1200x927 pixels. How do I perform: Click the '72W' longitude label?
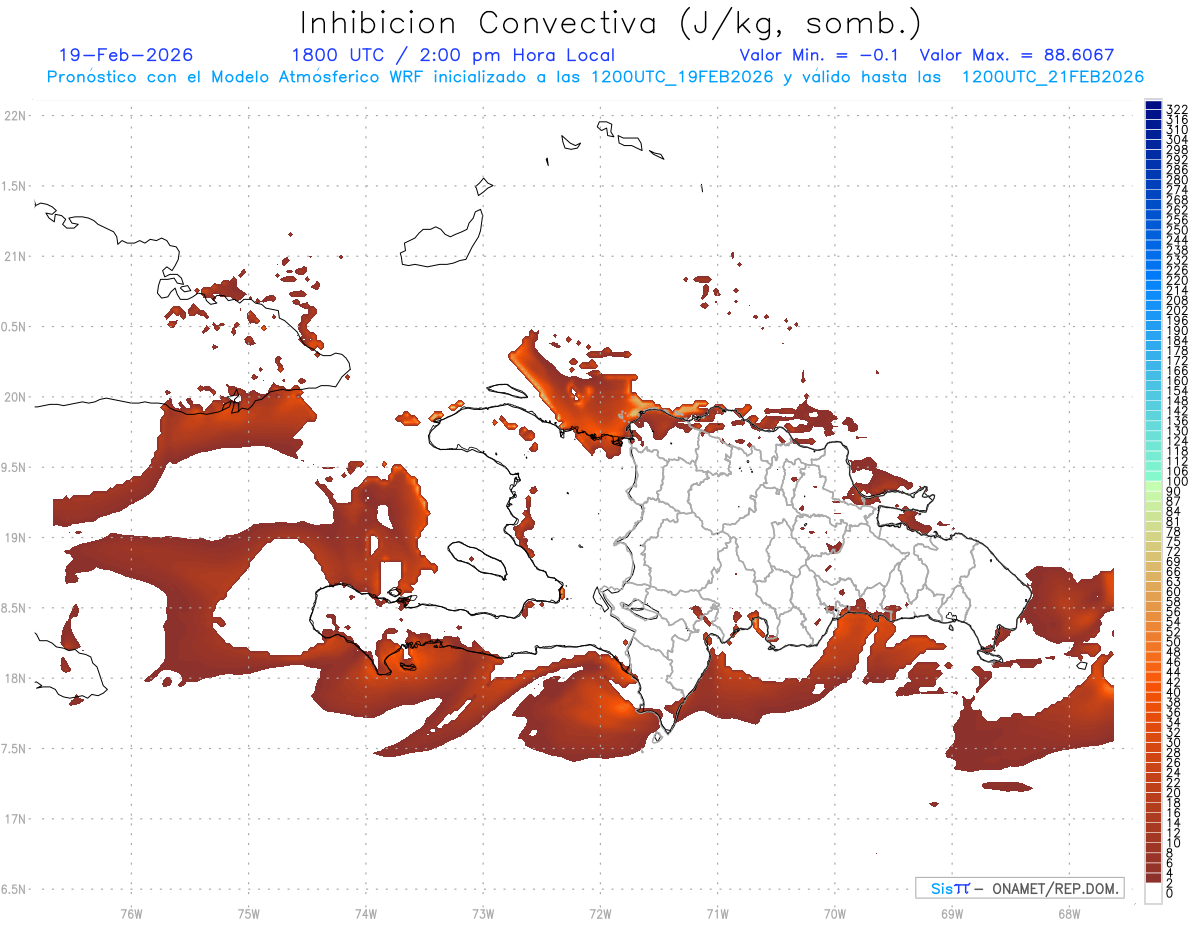click(x=600, y=913)
